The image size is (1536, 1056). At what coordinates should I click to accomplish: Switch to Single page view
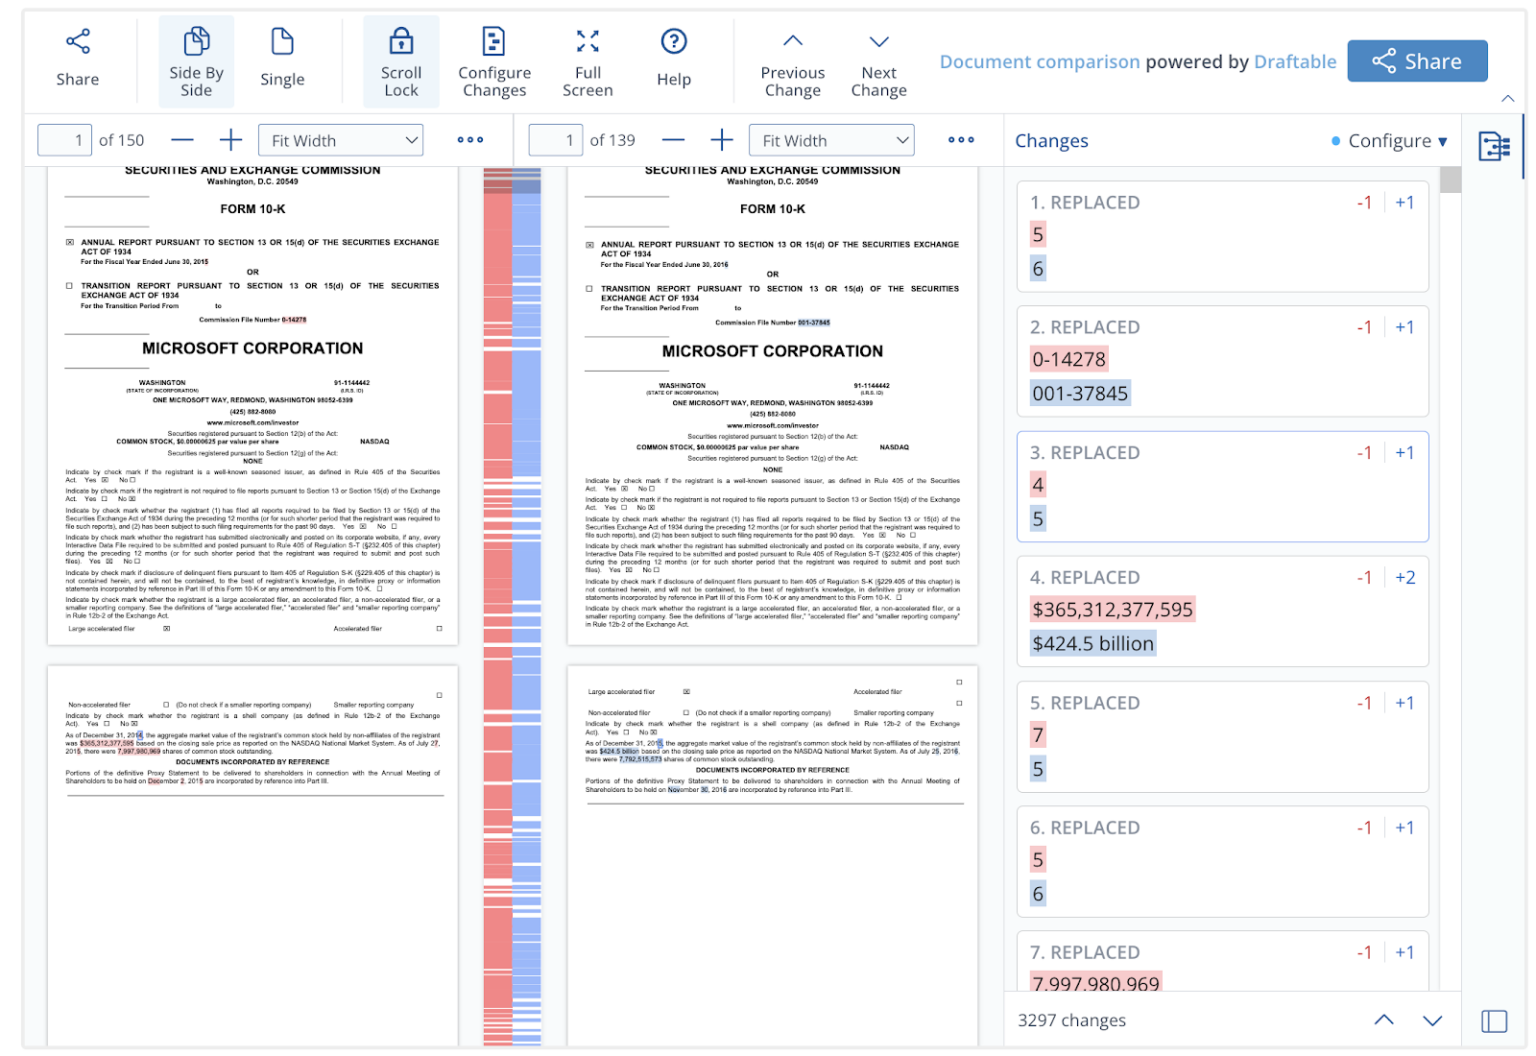[x=281, y=60]
